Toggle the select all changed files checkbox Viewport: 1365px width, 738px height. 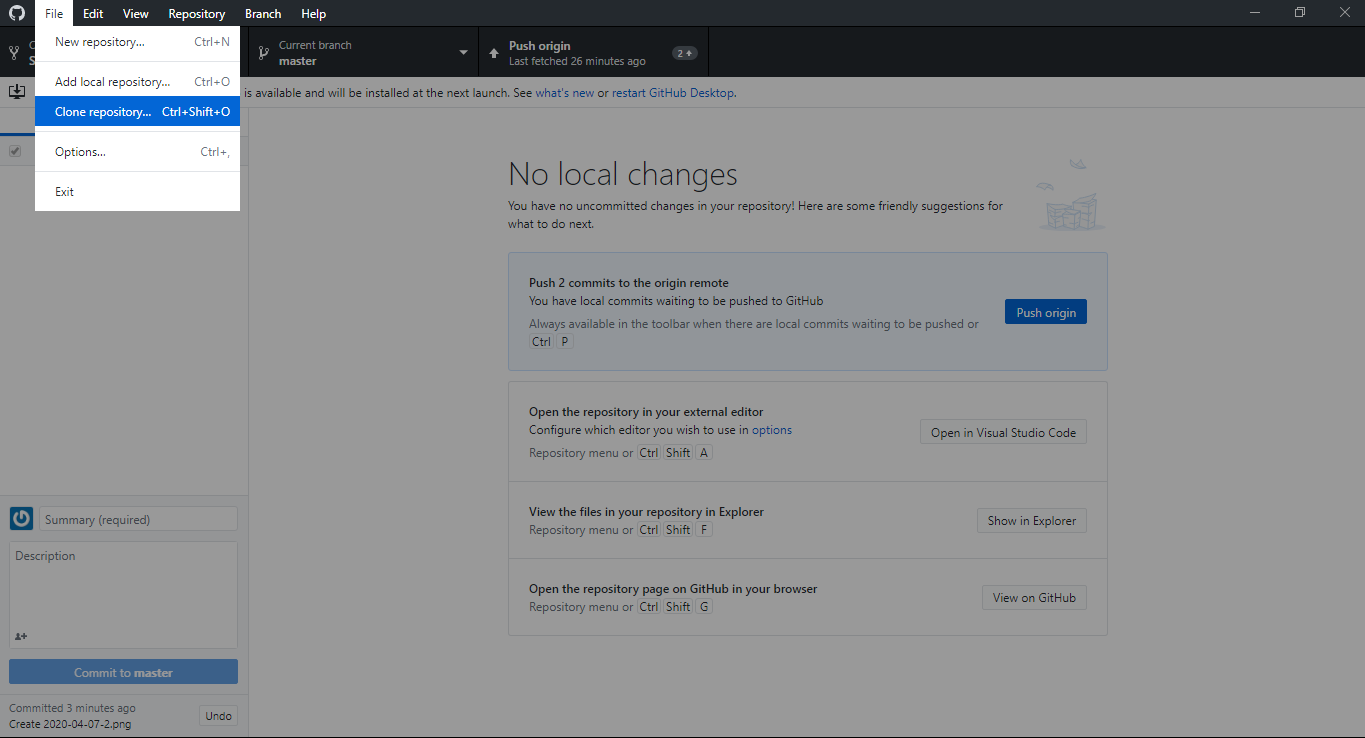pos(15,151)
